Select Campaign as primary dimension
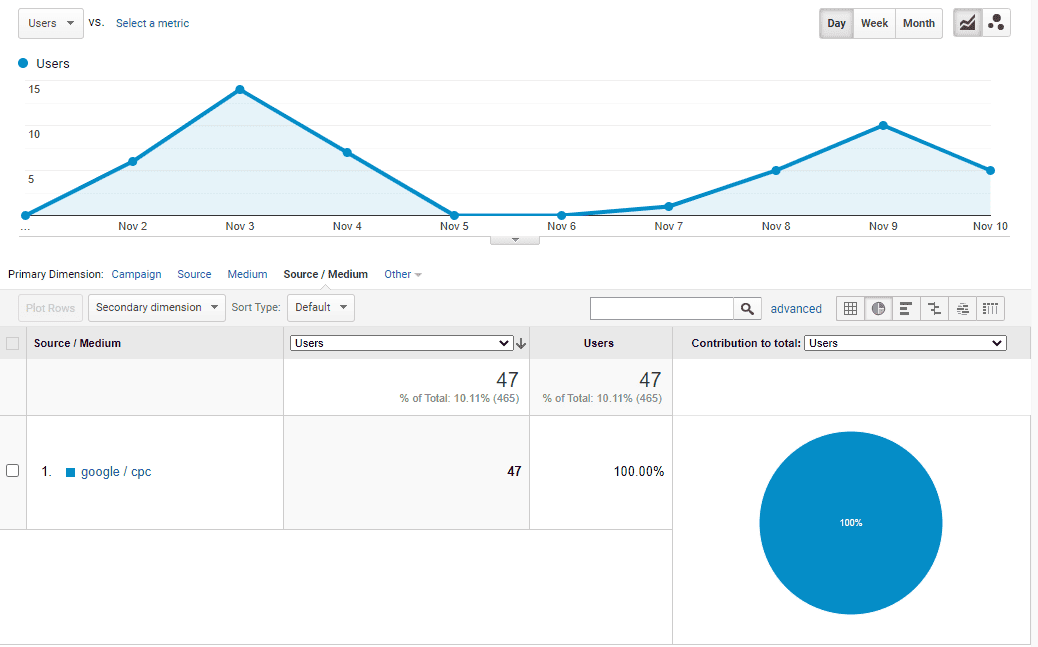1038x647 pixels. [x=136, y=274]
